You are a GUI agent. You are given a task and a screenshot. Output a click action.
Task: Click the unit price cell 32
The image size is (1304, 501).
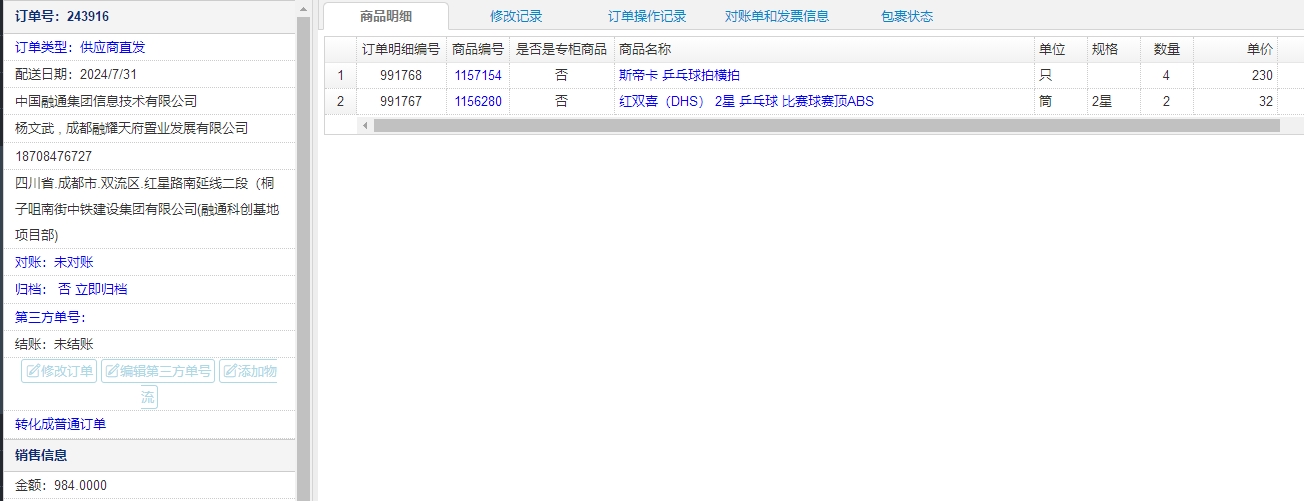point(1235,101)
